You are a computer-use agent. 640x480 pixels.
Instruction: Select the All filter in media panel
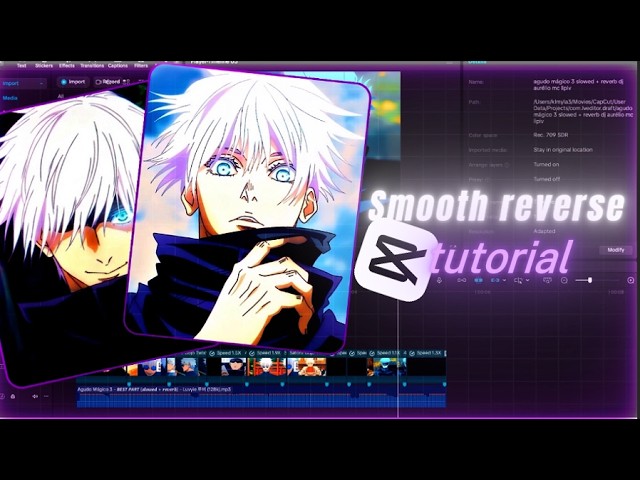click(x=61, y=96)
